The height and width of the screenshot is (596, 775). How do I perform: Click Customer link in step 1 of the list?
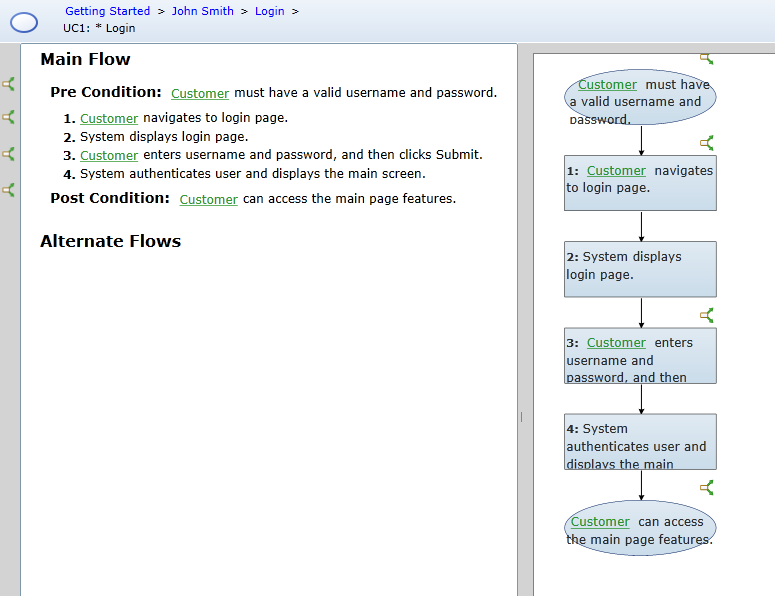[x=109, y=119]
